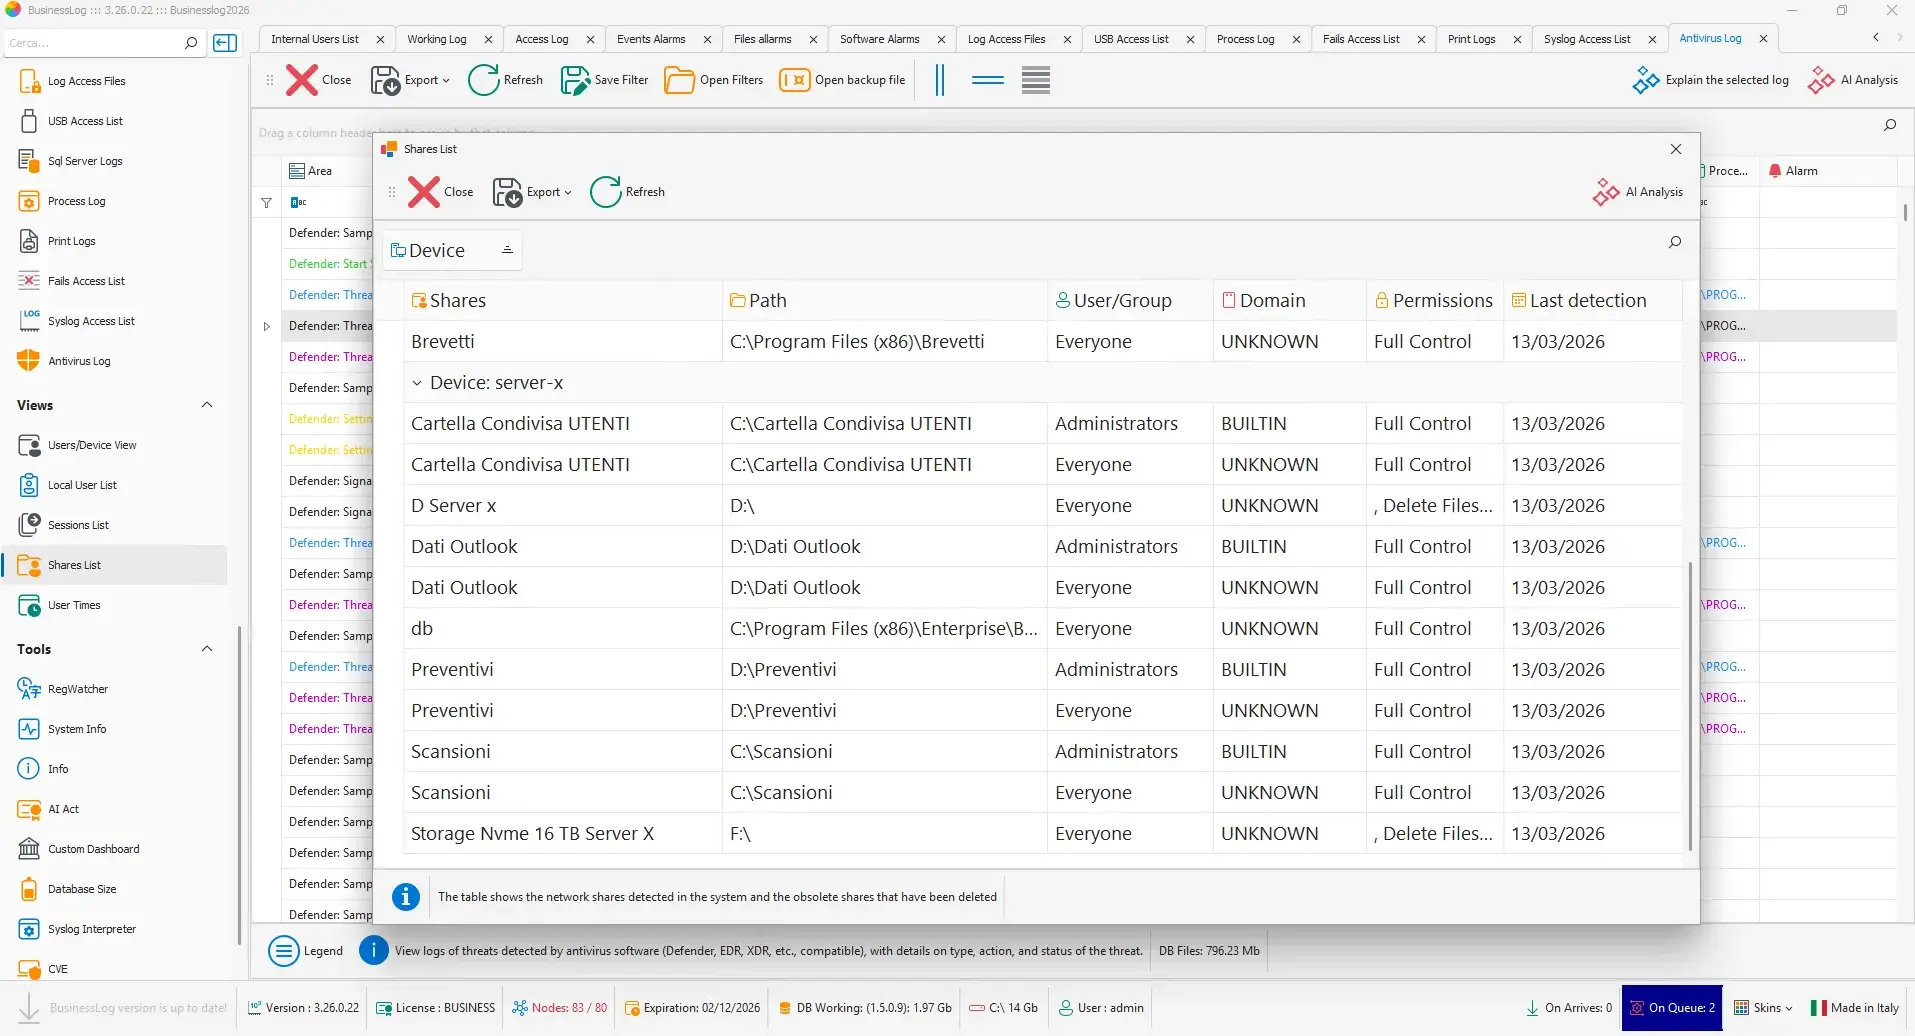
Task: Click the filter row funnel icon
Action: click(266, 202)
